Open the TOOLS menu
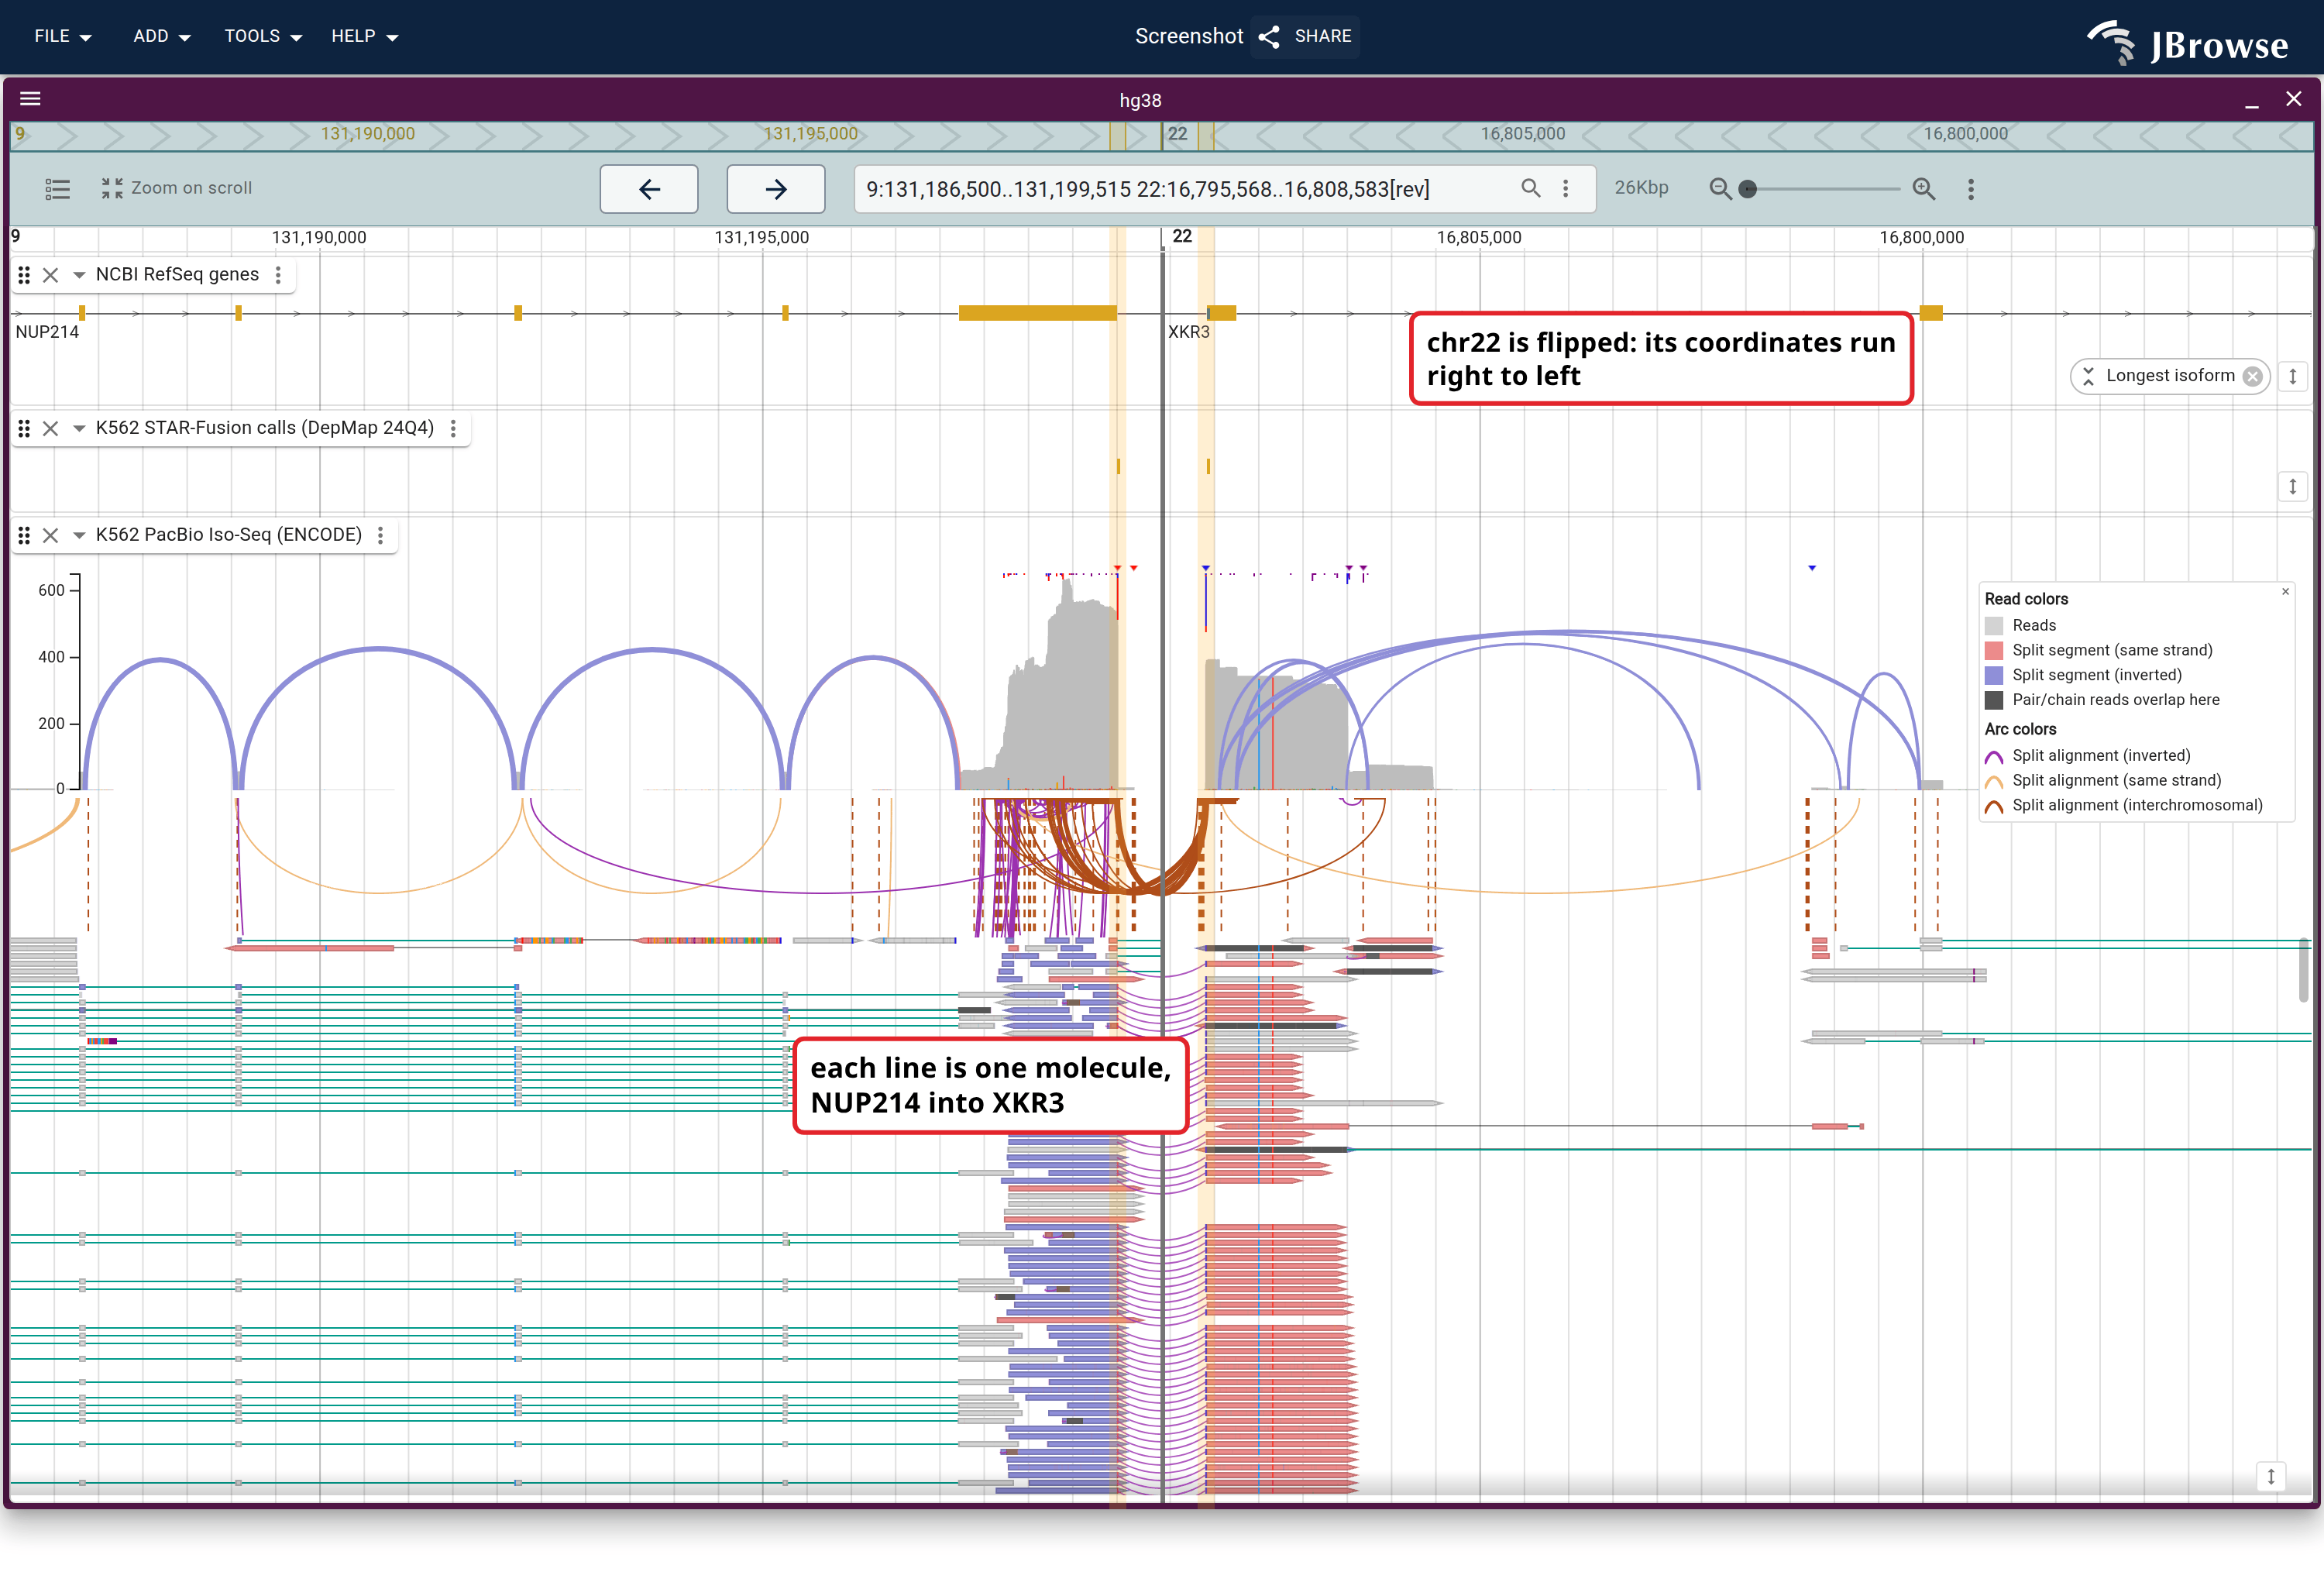2324x1596 pixels. pos(263,36)
